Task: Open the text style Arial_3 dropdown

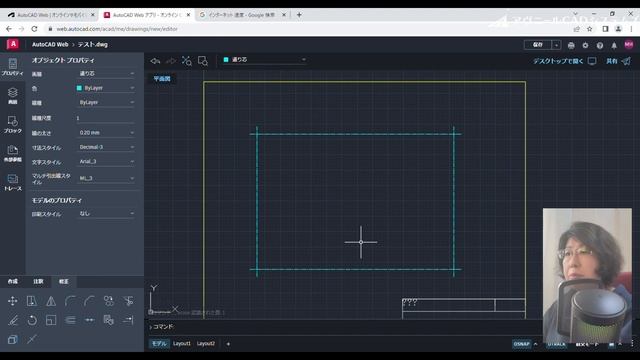Action: (x=106, y=162)
